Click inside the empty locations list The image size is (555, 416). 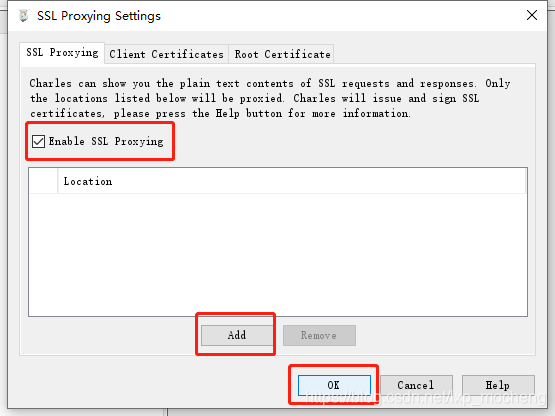[x=278, y=254]
